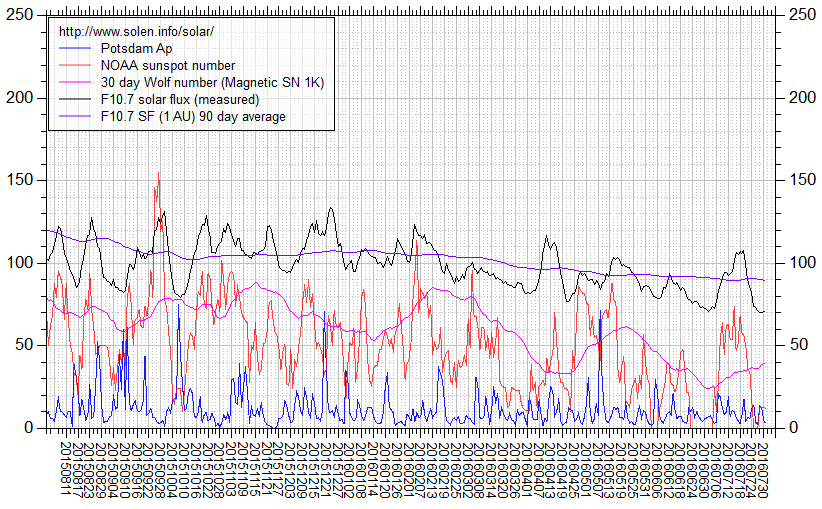Click the date label 20160712
The image size is (822, 509).
click(x=727, y=470)
